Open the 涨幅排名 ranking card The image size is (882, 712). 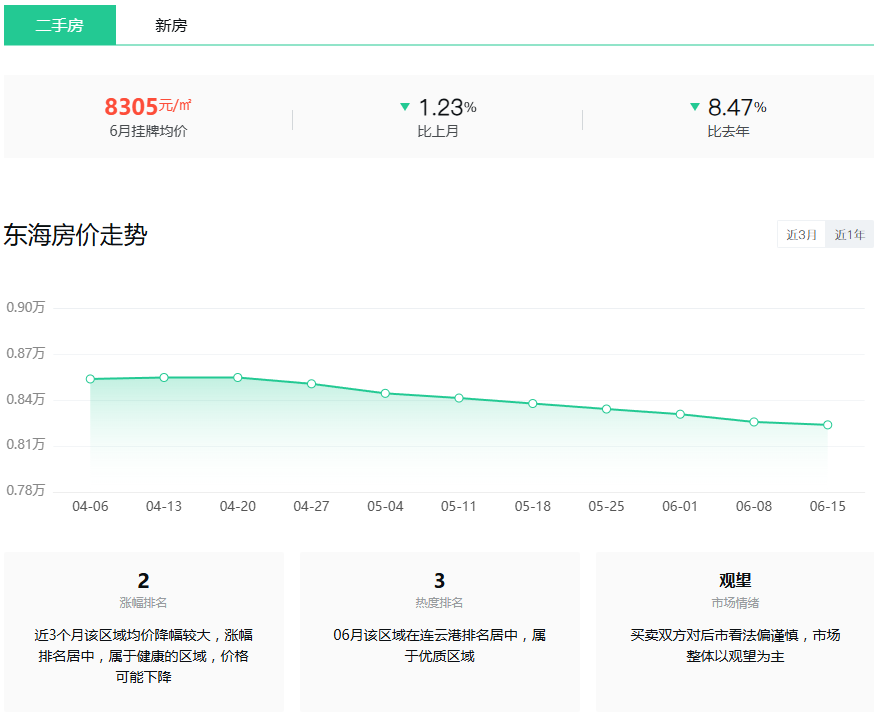(x=143, y=632)
